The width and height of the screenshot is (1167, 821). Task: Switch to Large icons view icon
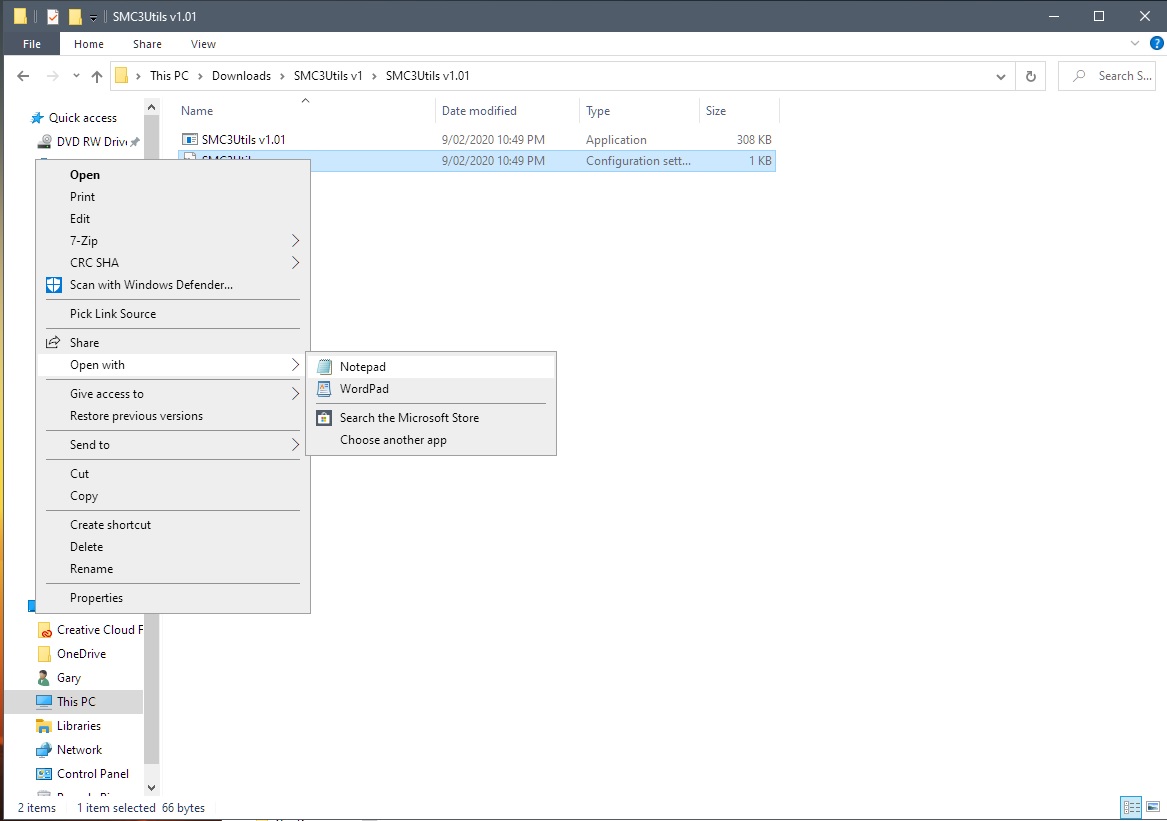pyautogui.click(x=1153, y=807)
